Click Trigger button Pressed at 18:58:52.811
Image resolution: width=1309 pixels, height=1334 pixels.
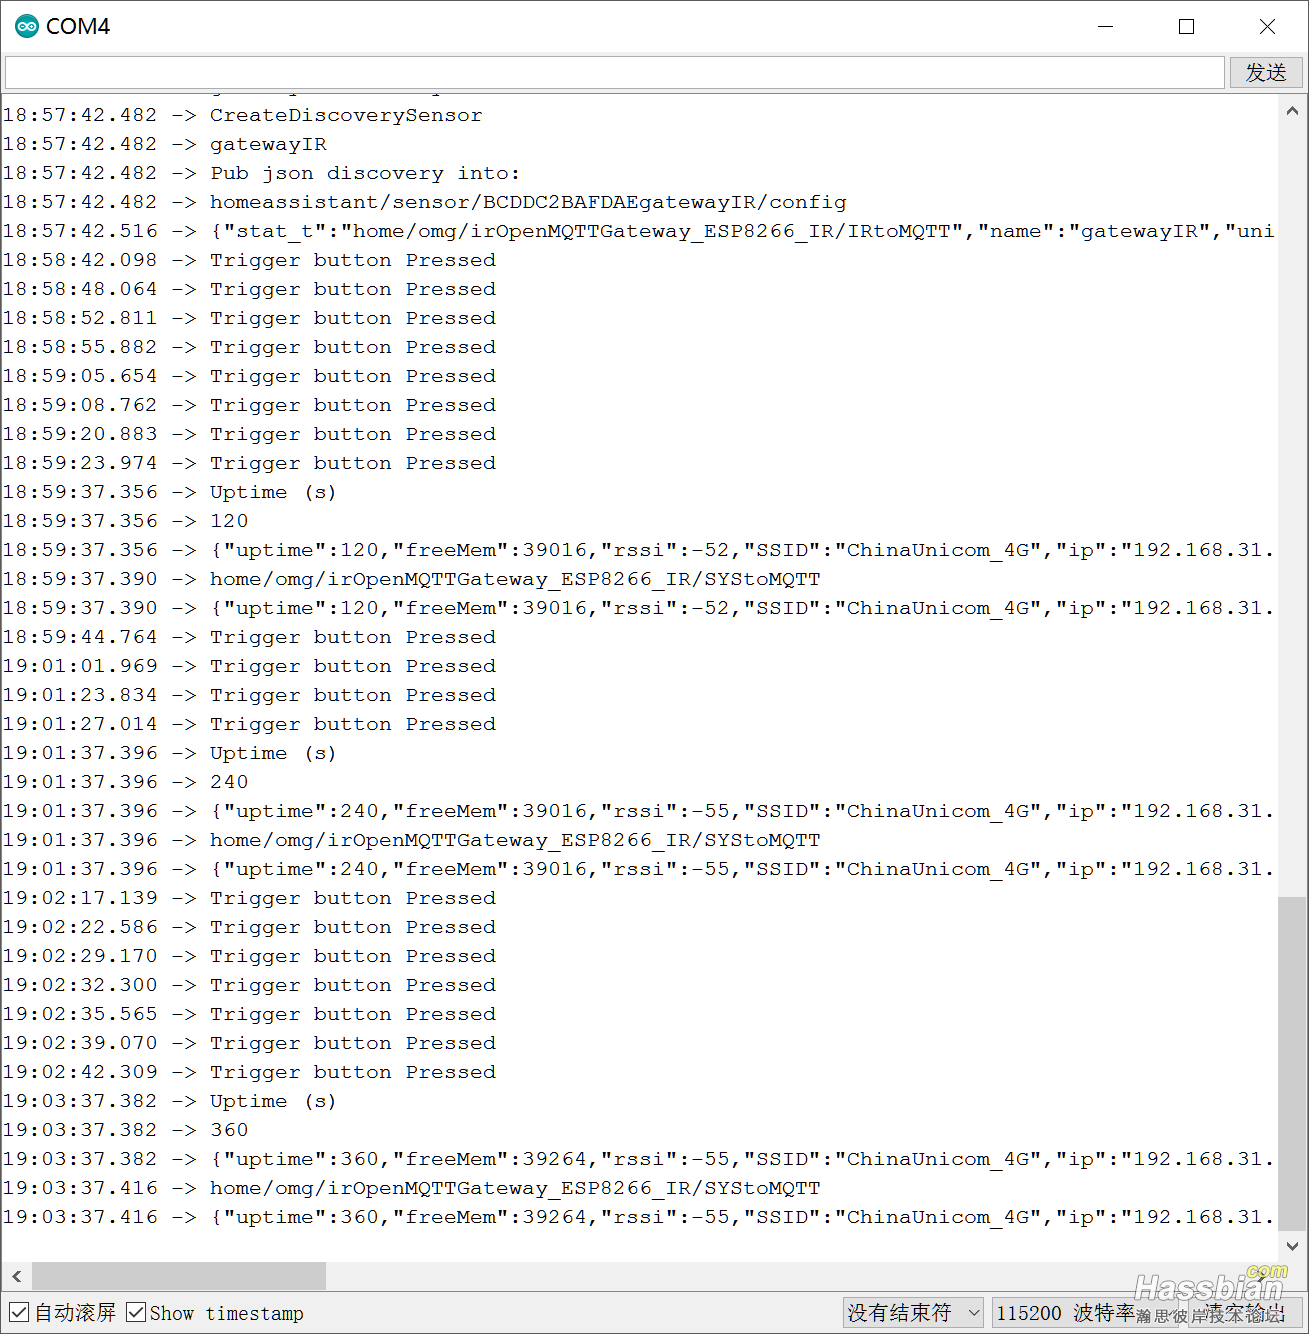coord(249,318)
